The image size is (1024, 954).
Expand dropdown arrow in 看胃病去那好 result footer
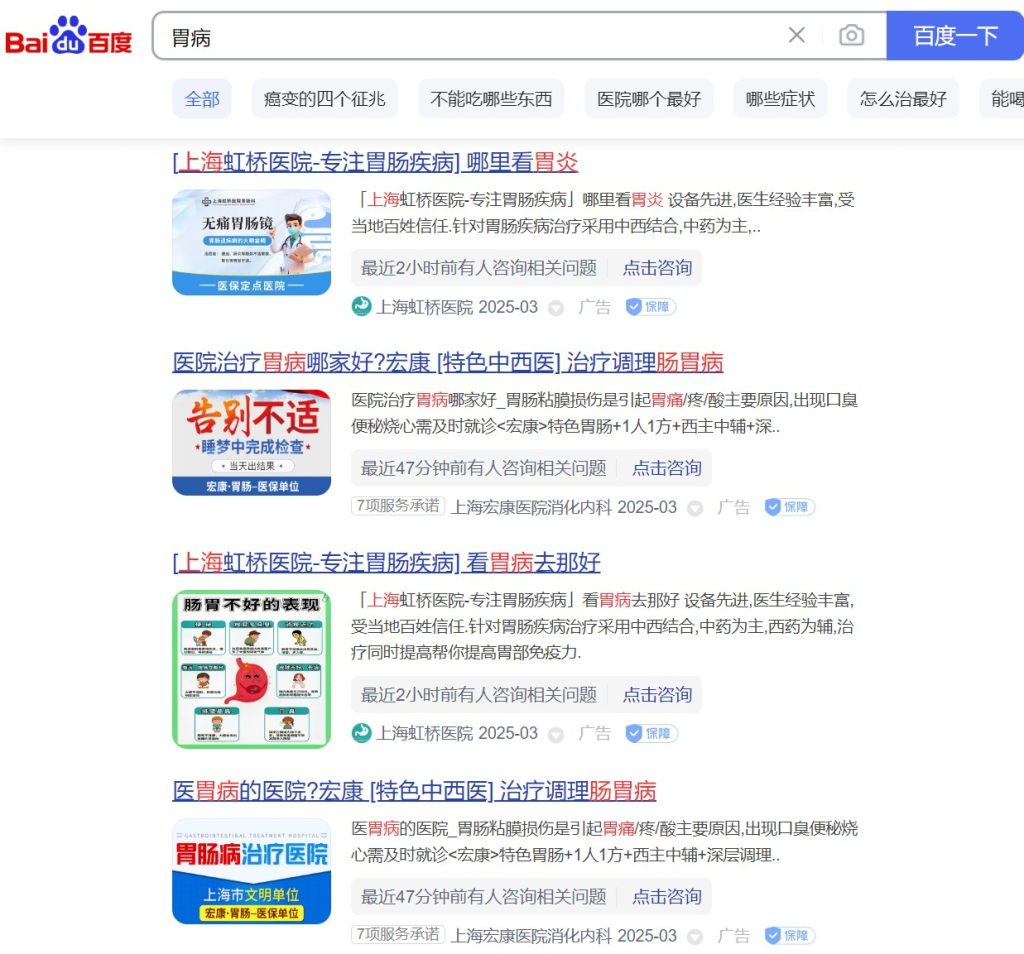(x=556, y=735)
